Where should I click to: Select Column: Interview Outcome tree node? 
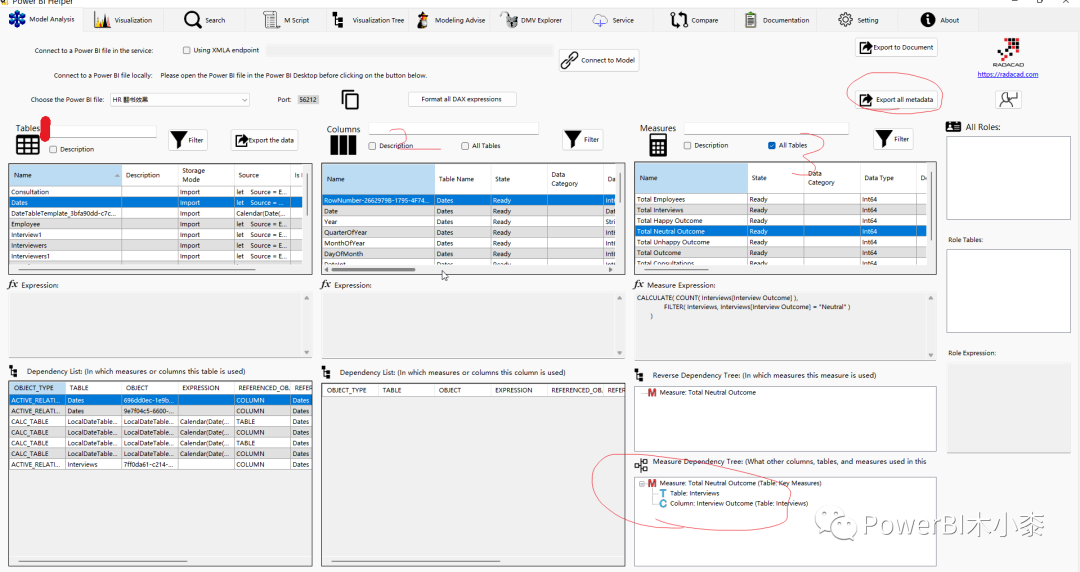point(738,504)
